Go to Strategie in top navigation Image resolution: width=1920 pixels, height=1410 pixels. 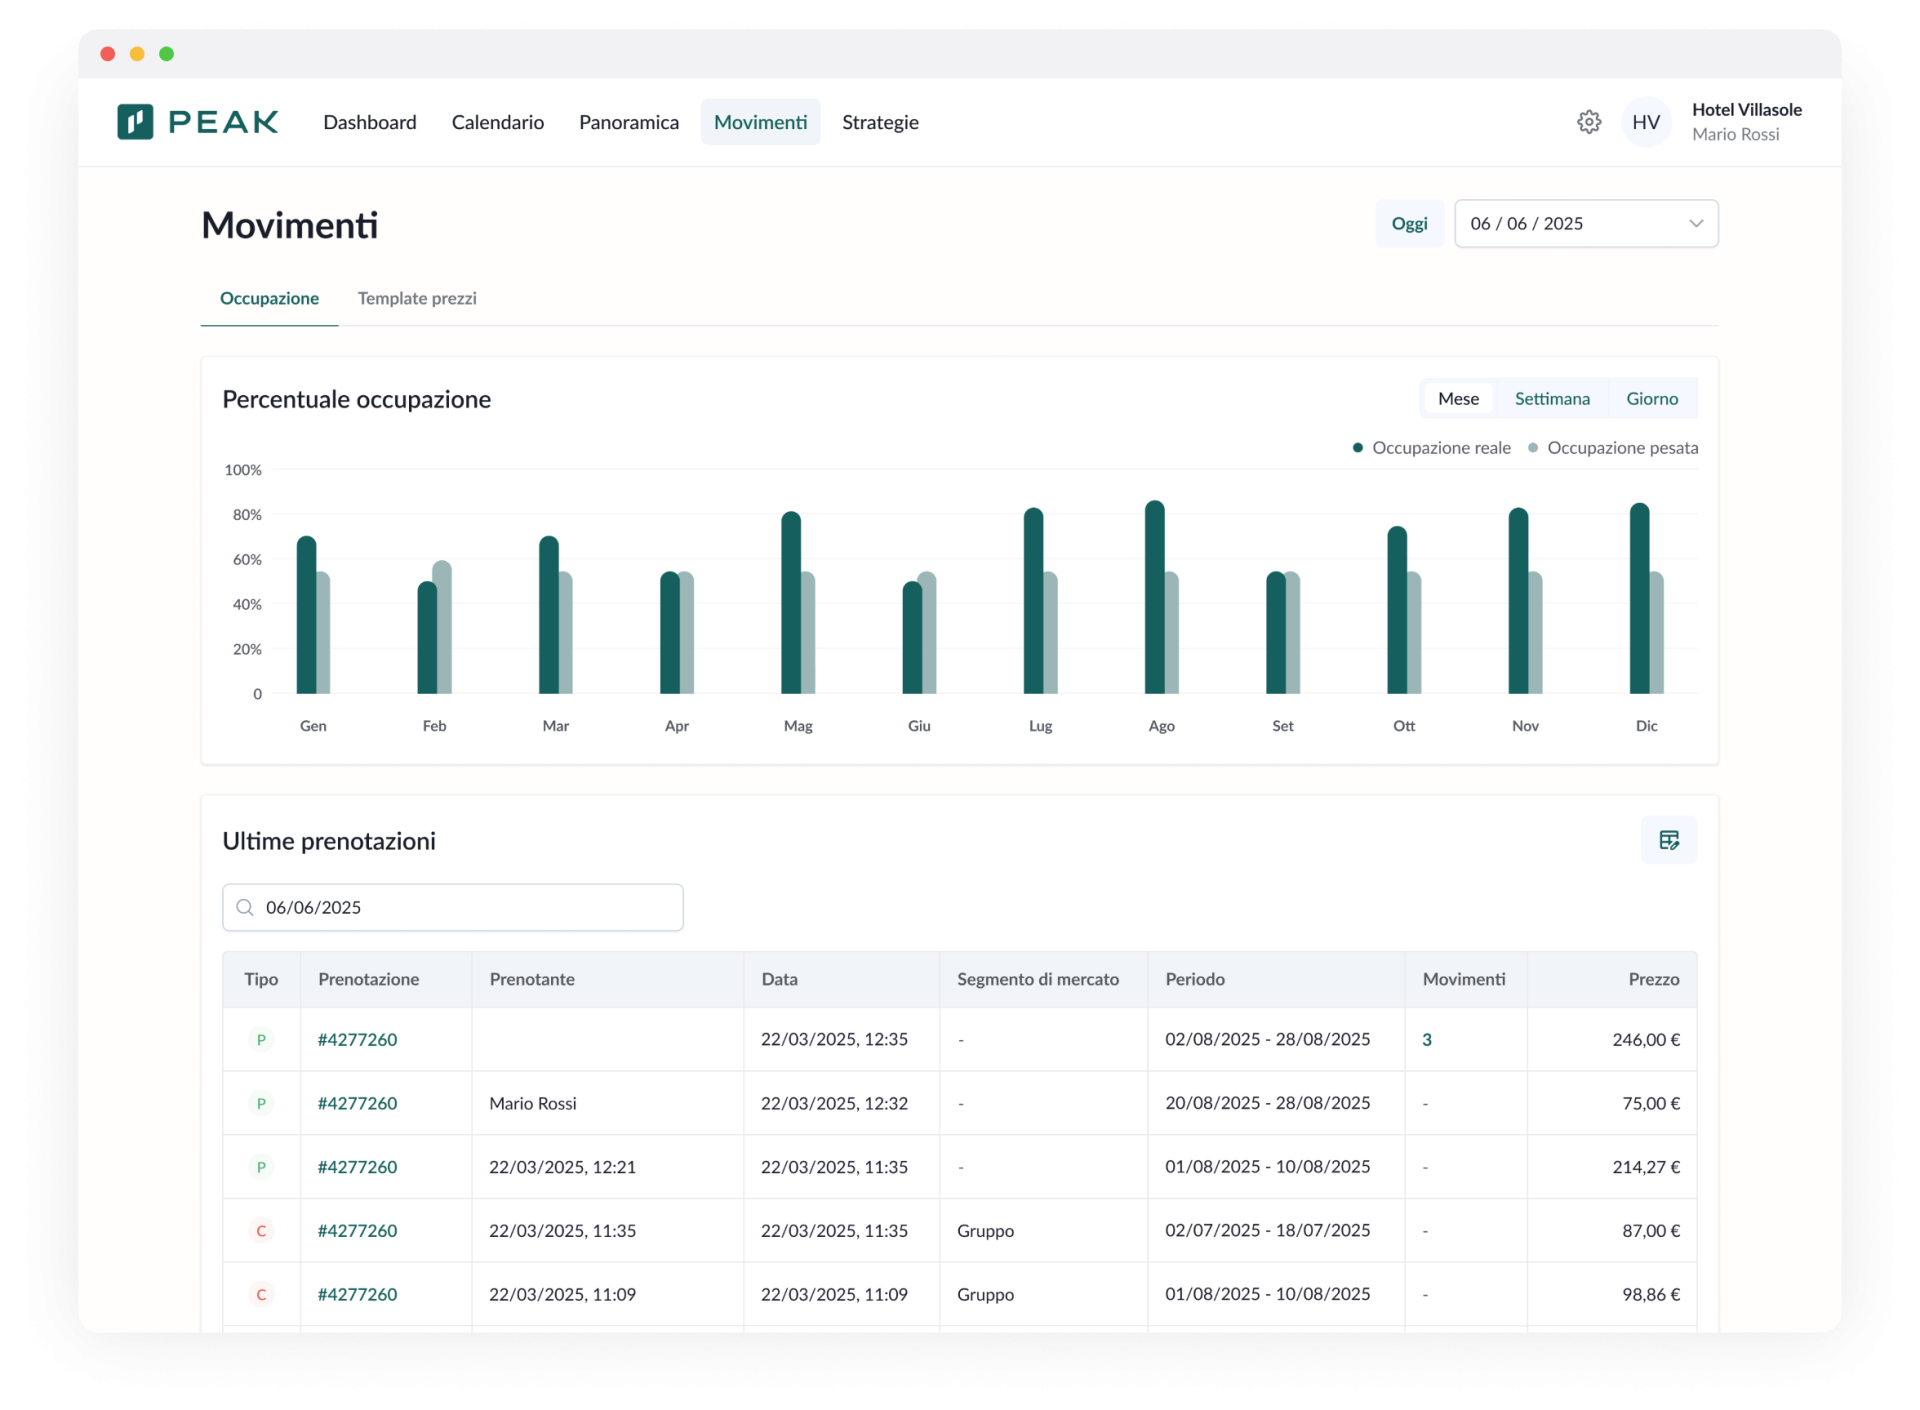point(880,122)
